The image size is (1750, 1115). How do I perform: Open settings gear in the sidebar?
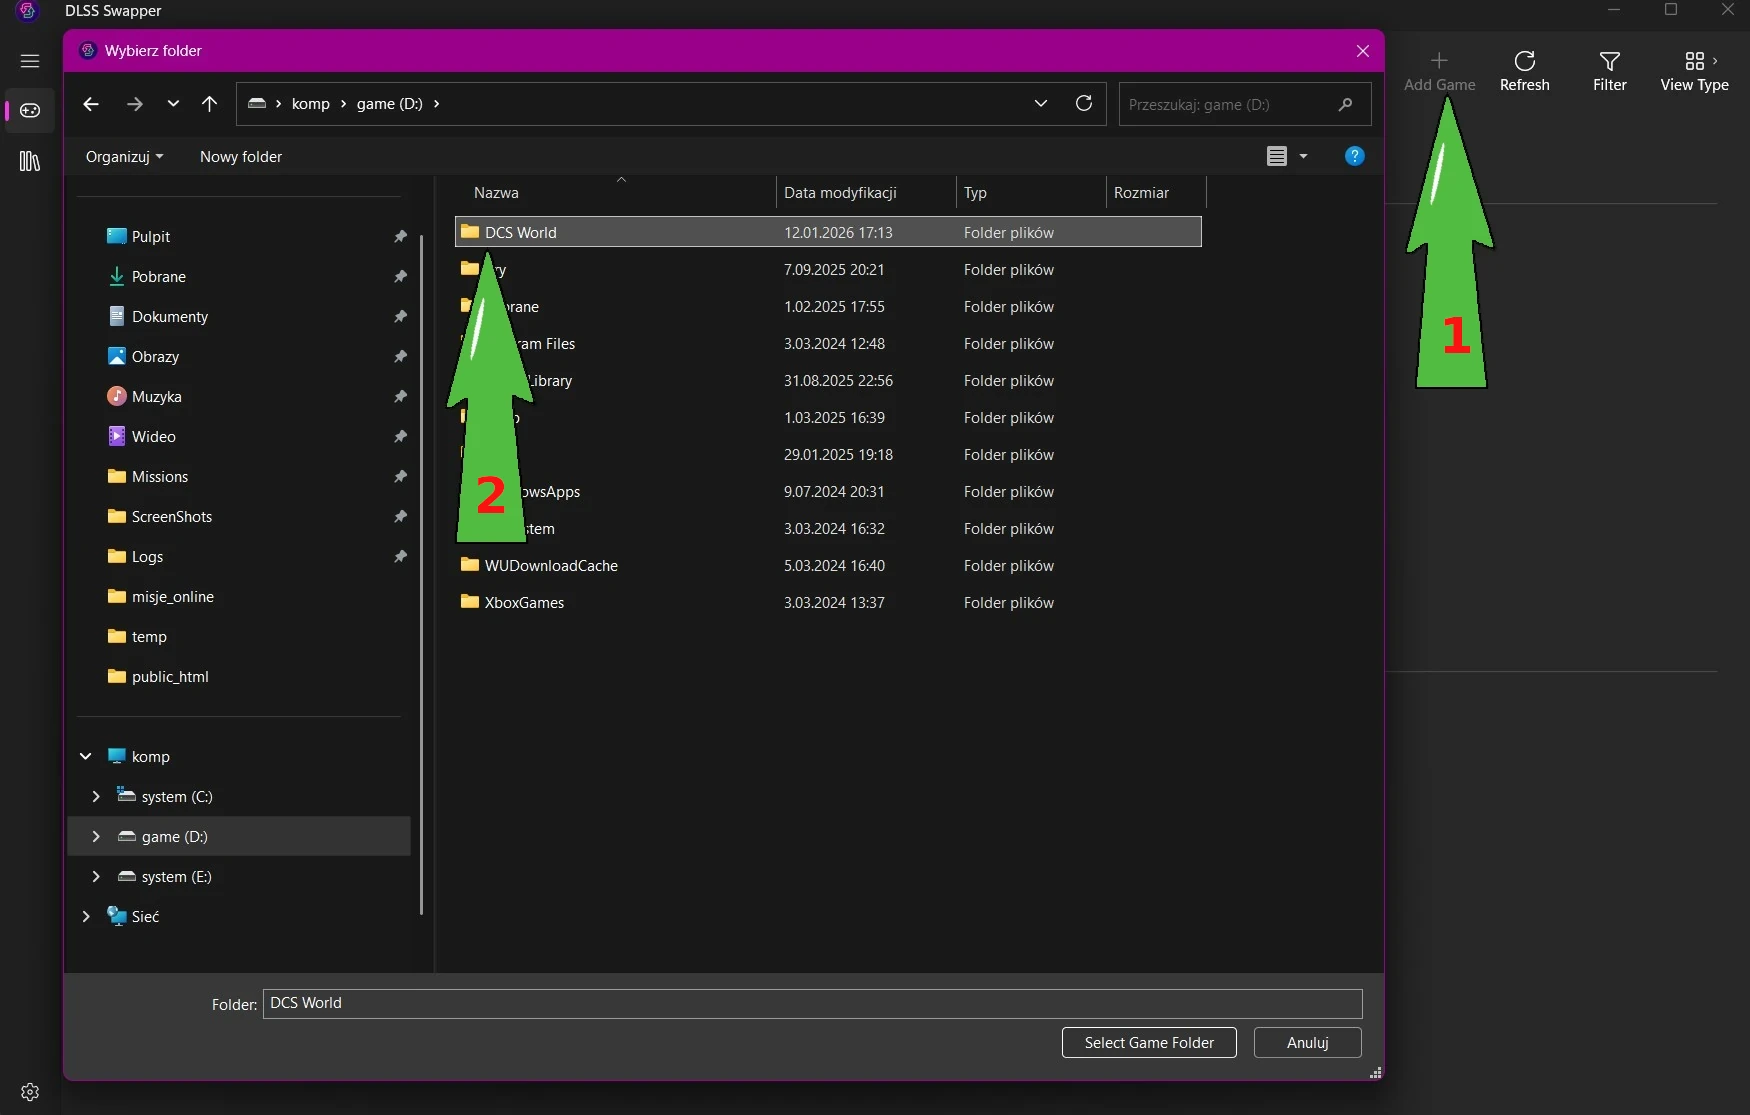[x=30, y=1092]
